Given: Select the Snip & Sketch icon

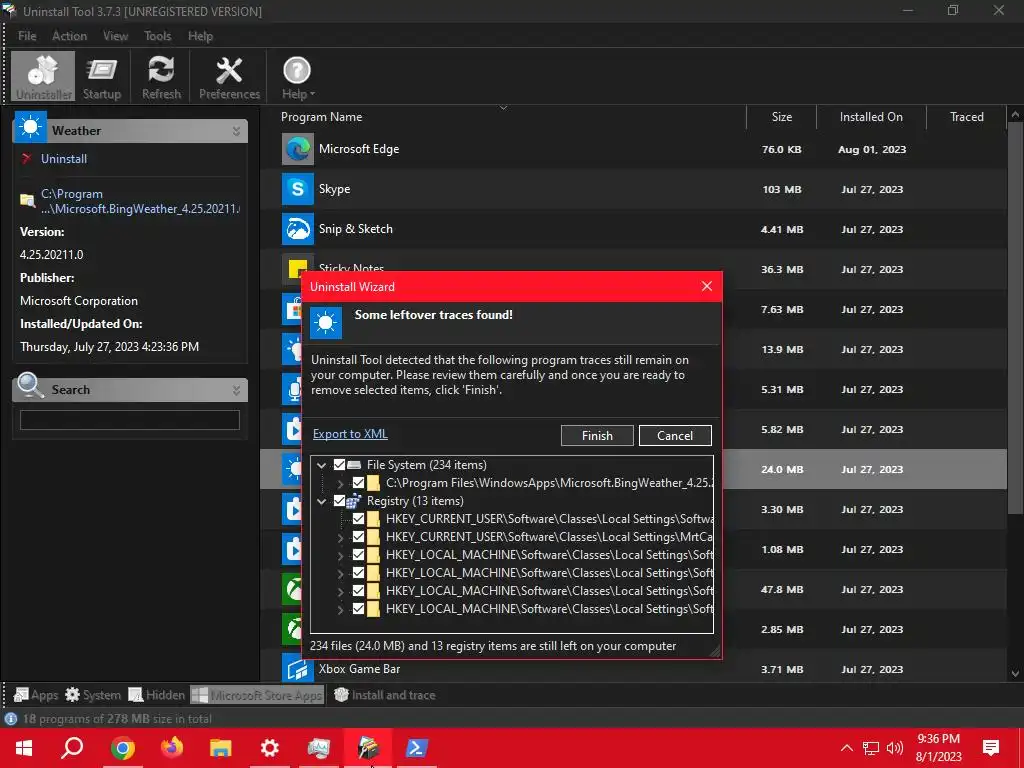Looking at the screenshot, I should click(x=298, y=229).
